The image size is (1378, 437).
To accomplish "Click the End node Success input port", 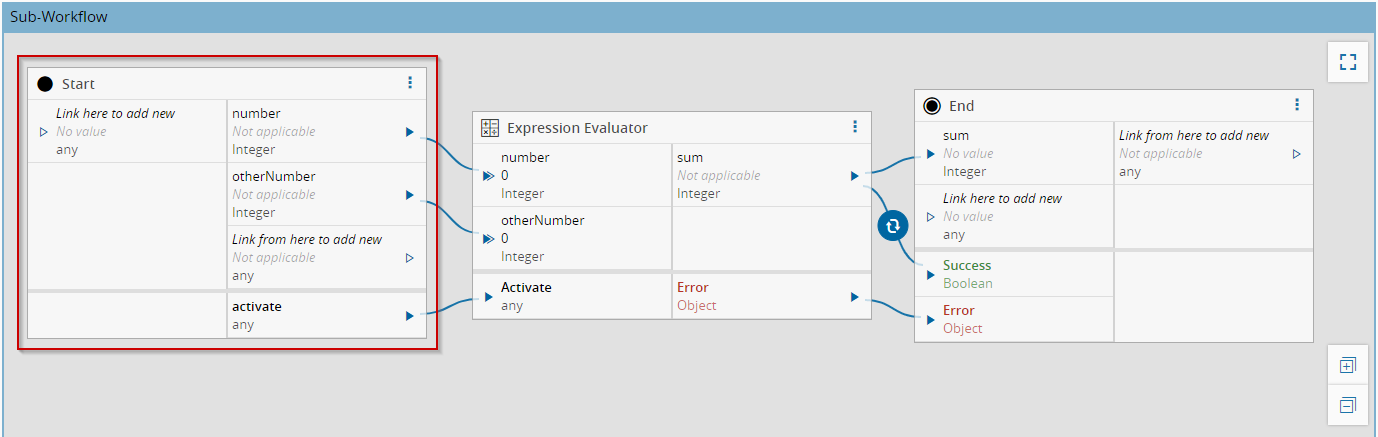I will click(931, 274).
